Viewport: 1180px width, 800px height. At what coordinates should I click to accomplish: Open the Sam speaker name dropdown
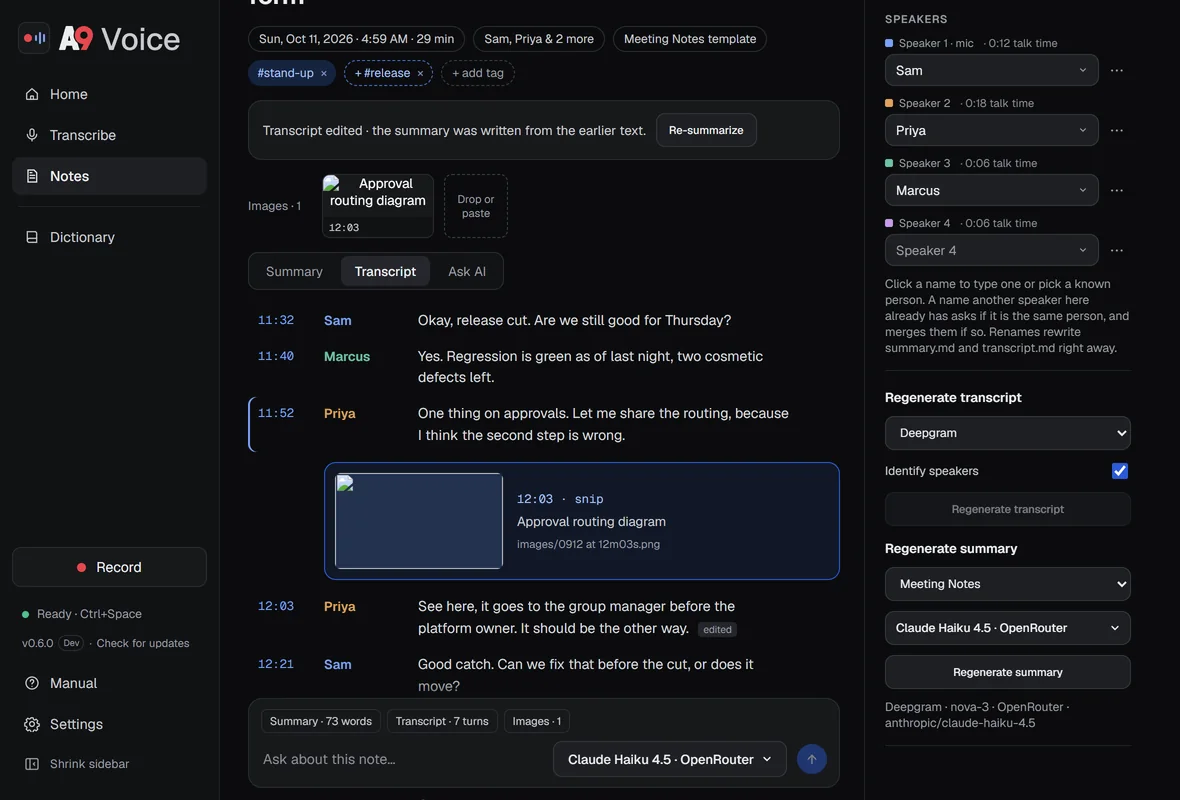[x=991, y=70]
